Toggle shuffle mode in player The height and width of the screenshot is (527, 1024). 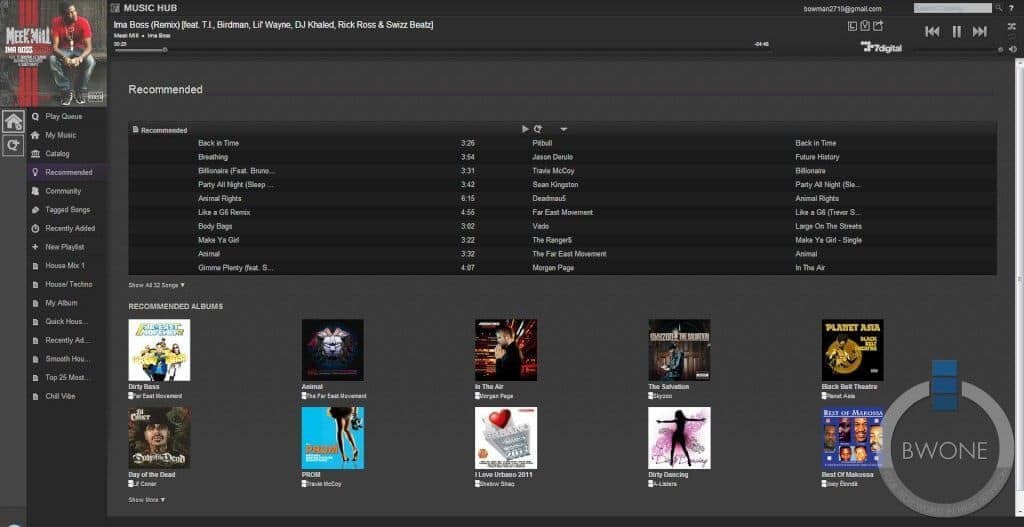pos(1012,27)
